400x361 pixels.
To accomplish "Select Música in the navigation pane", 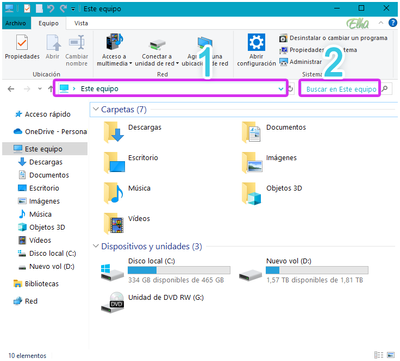I will (x=35, y=214).
